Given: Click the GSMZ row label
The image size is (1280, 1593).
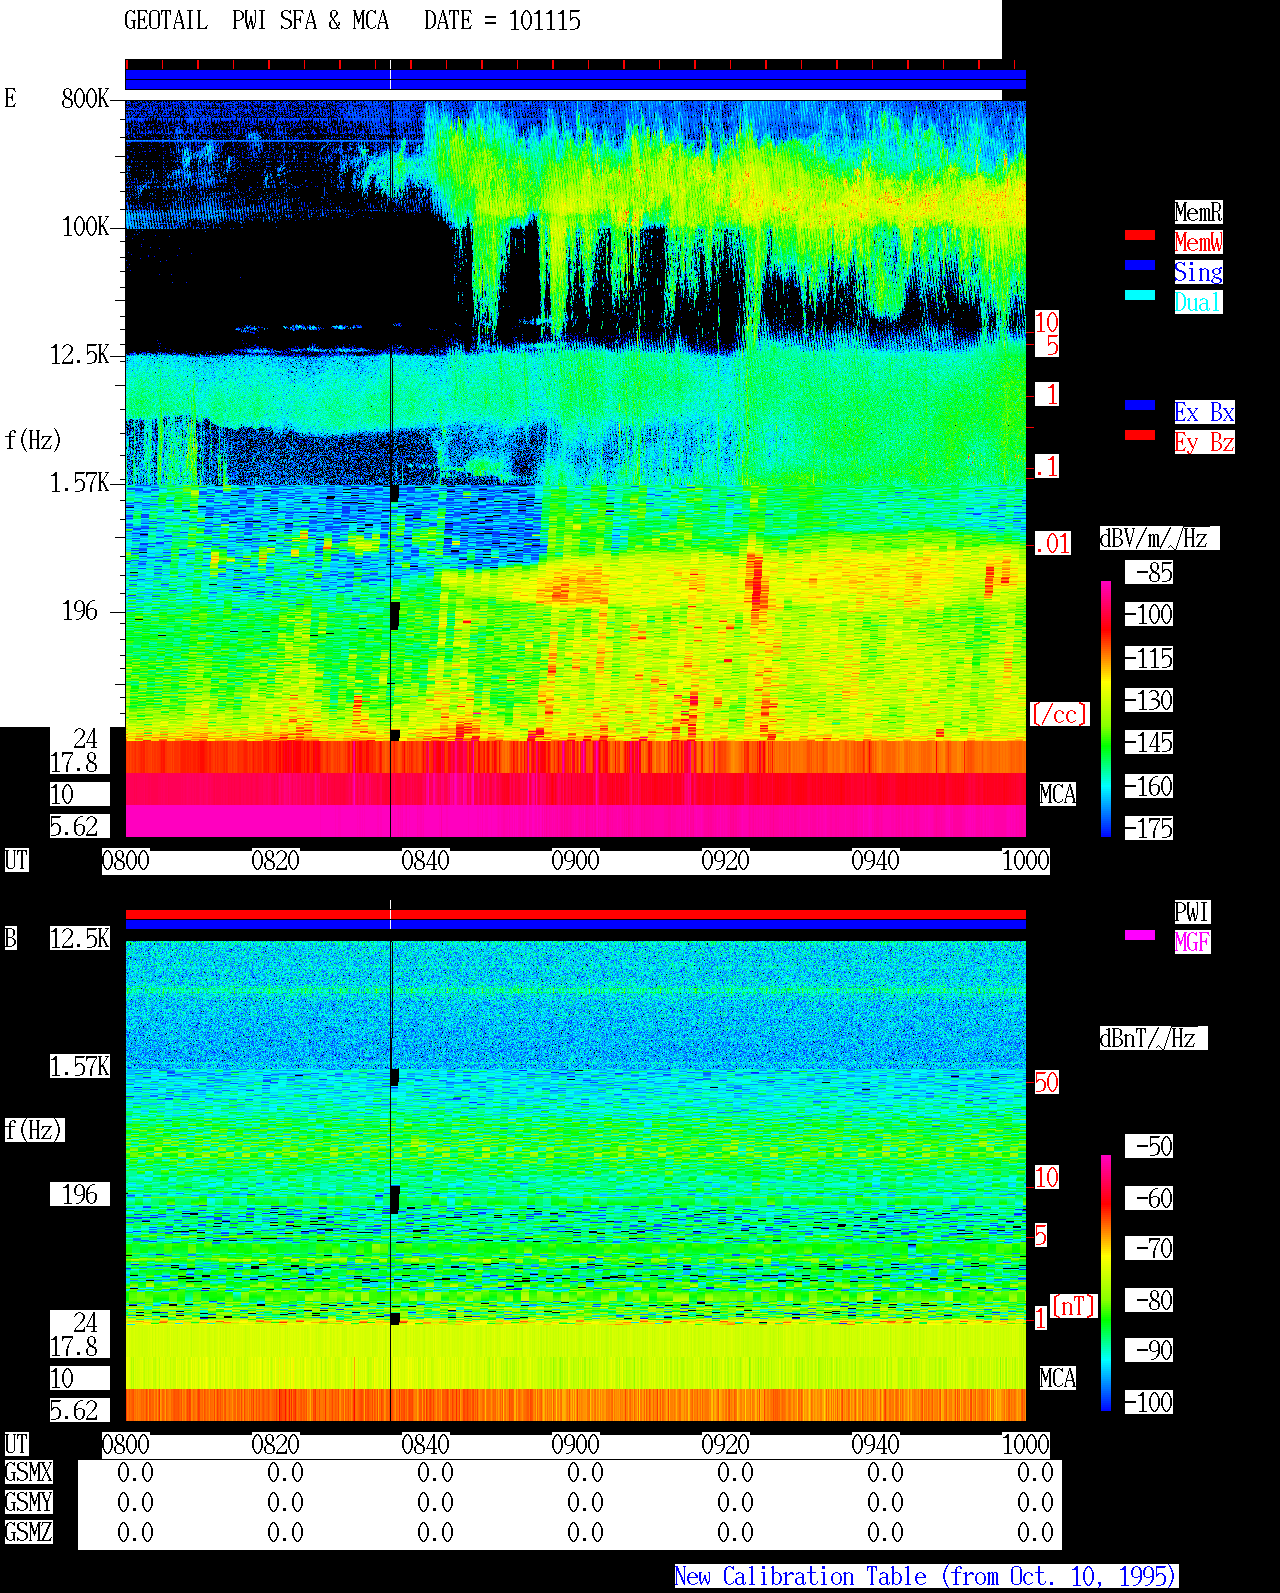Looking at the screenshot, I should tap(28, 1532).
